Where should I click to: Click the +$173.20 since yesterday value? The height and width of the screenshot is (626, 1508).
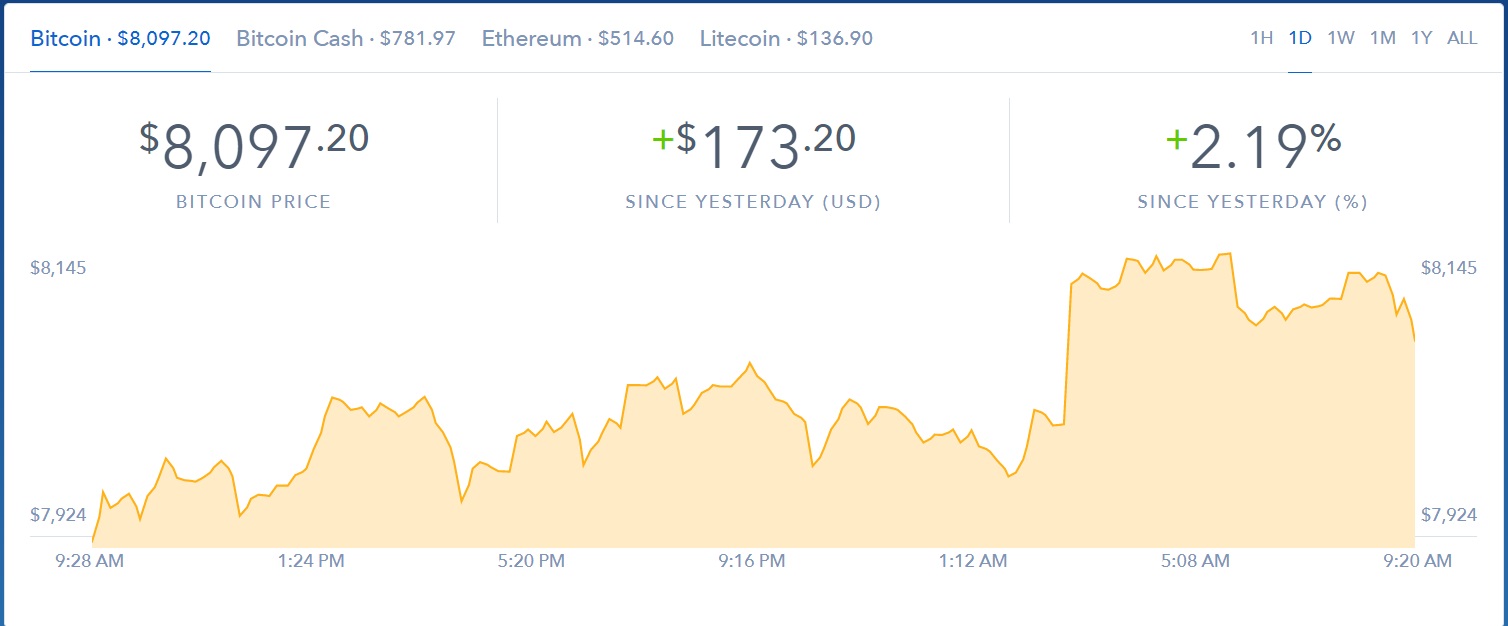753,148
